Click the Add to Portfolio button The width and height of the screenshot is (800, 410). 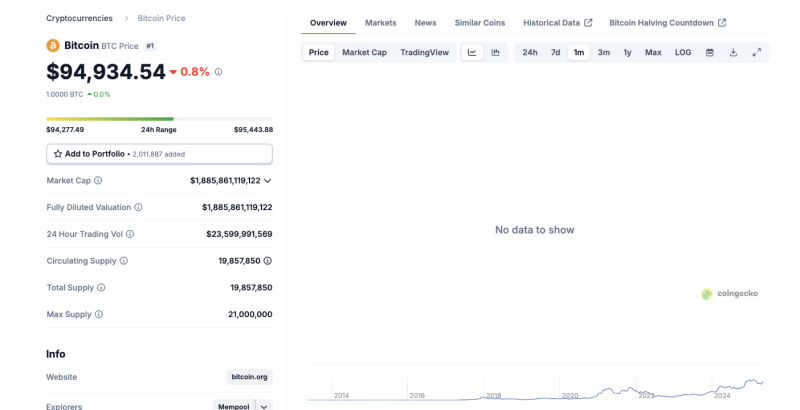pyautogui.click(x=159, y=154)
